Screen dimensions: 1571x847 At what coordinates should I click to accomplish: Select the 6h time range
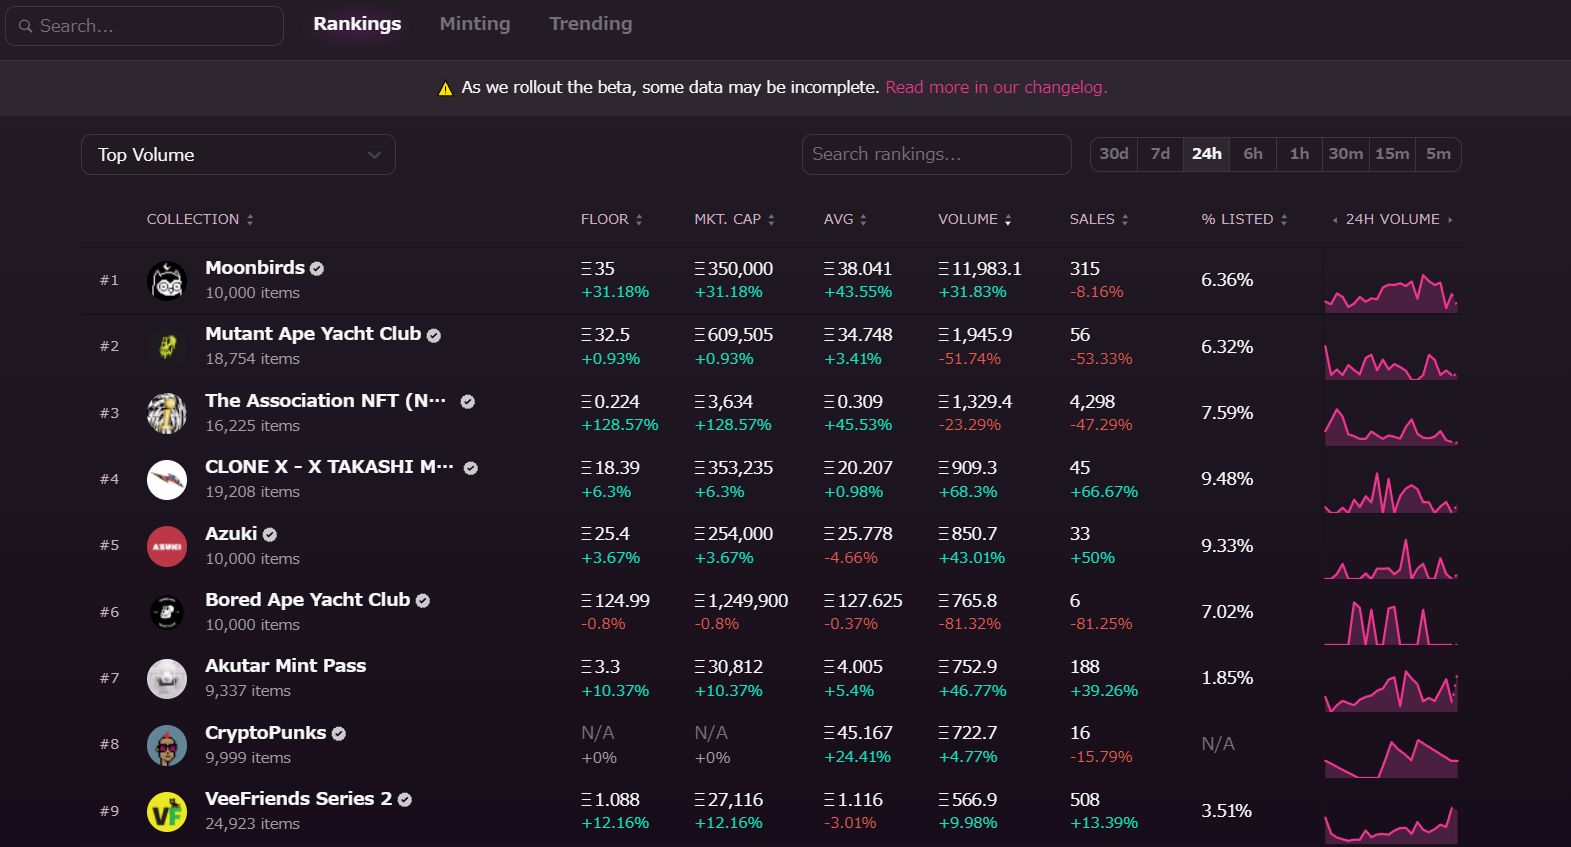point(1253,154)
